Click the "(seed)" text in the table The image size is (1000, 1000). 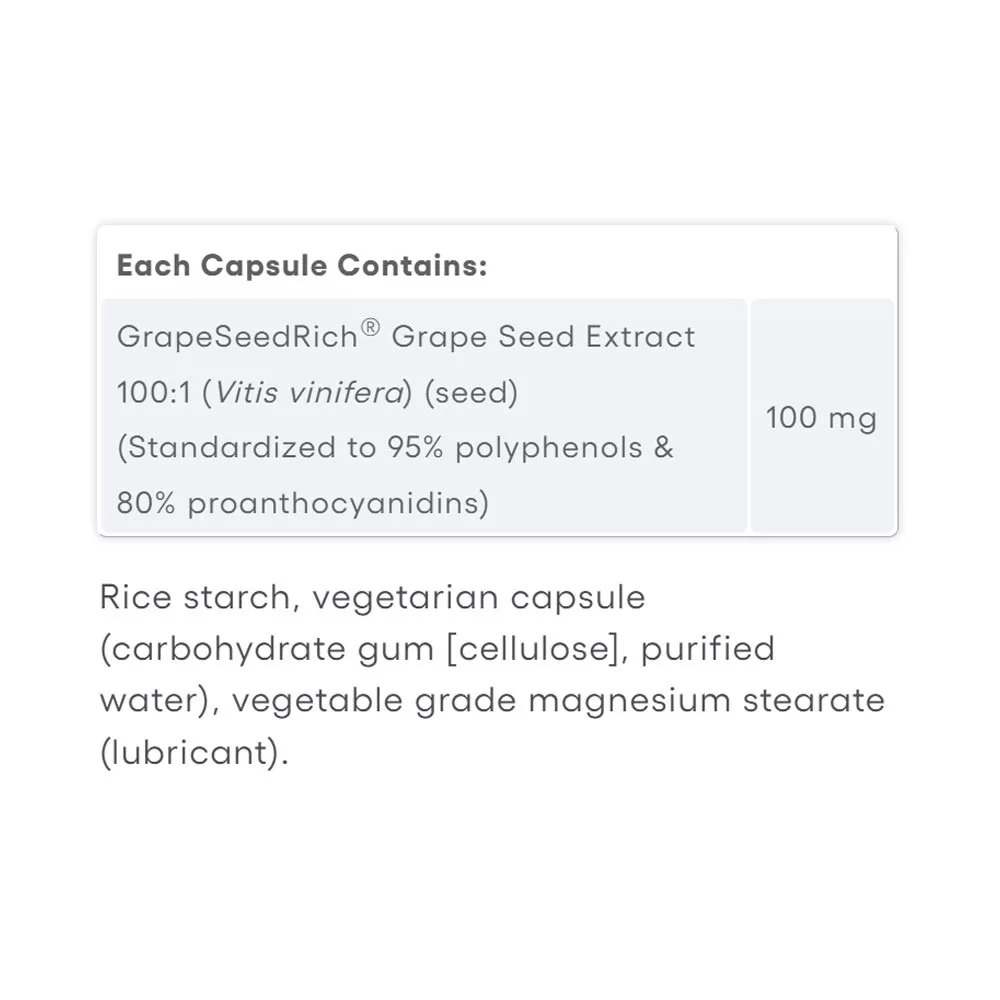click(471, 393)
